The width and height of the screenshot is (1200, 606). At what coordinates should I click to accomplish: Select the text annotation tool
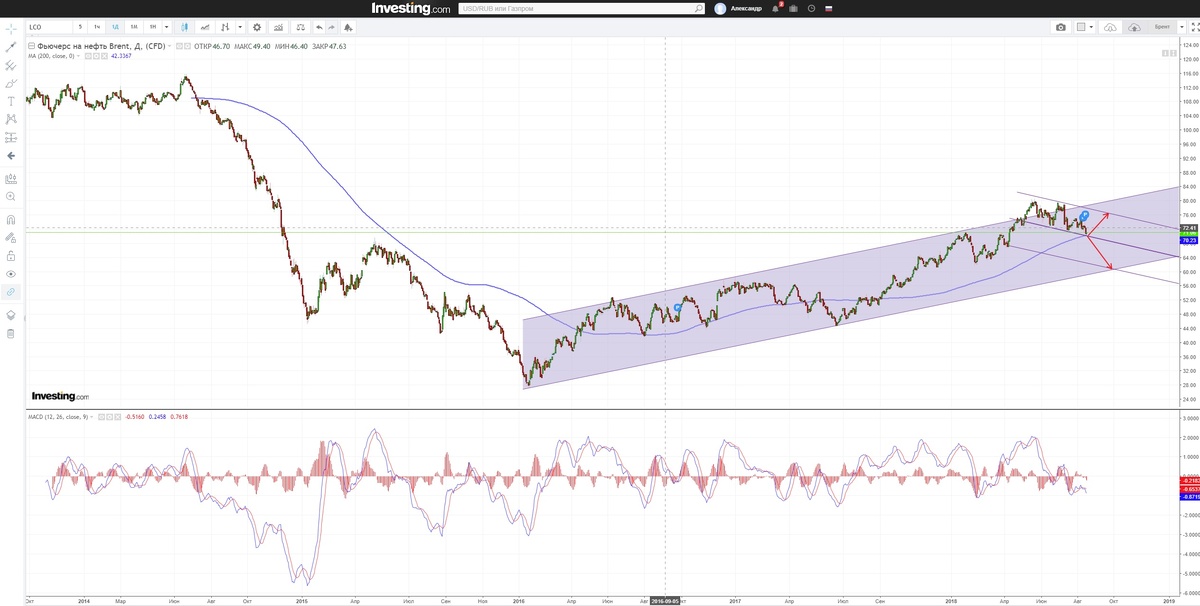pos(11,101)
